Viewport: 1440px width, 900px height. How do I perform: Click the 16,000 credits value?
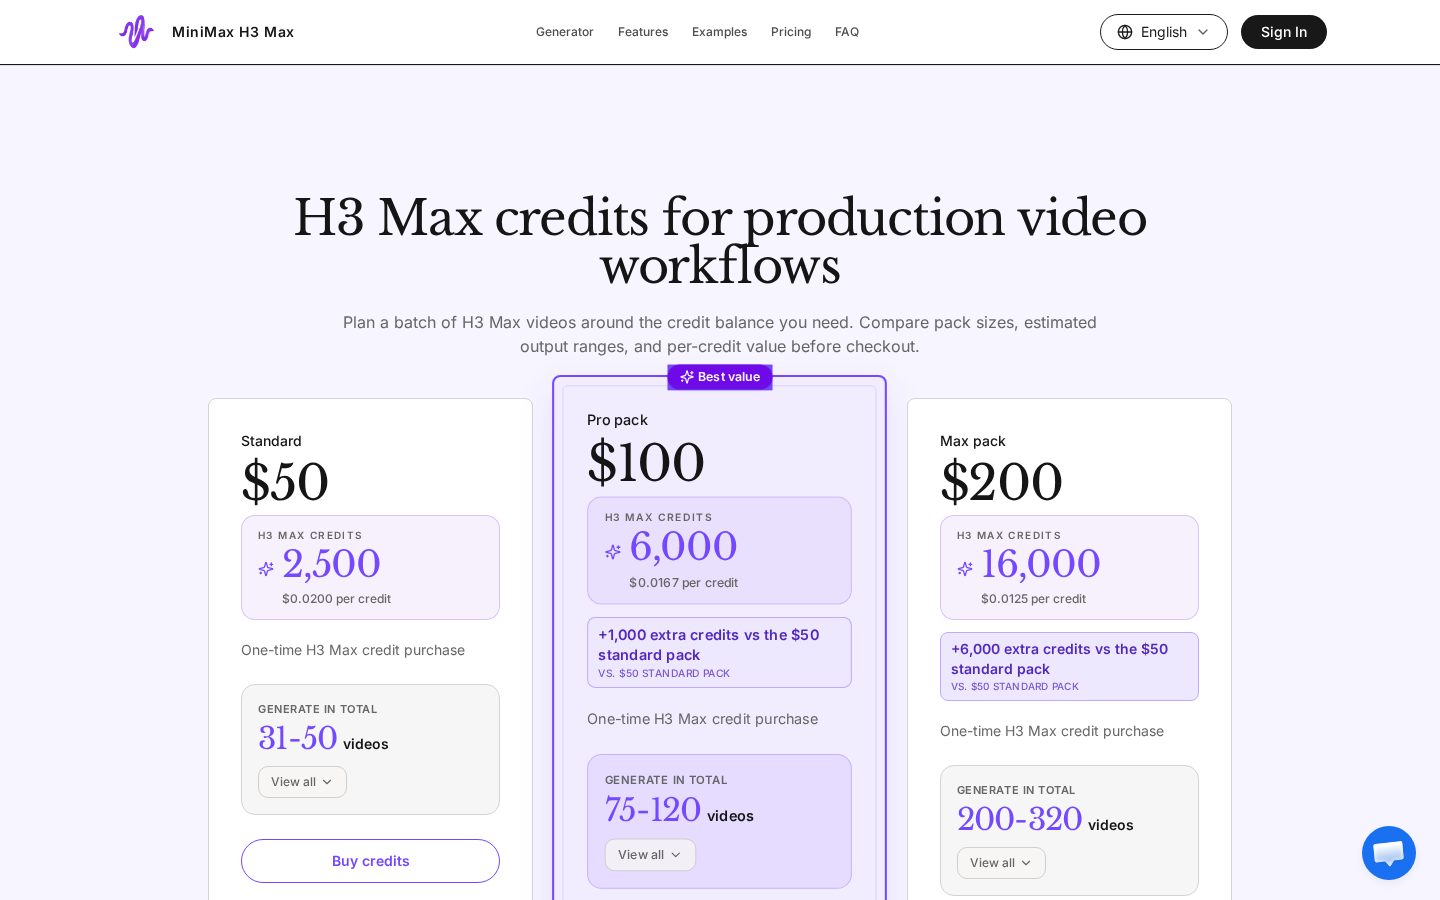1041,564
